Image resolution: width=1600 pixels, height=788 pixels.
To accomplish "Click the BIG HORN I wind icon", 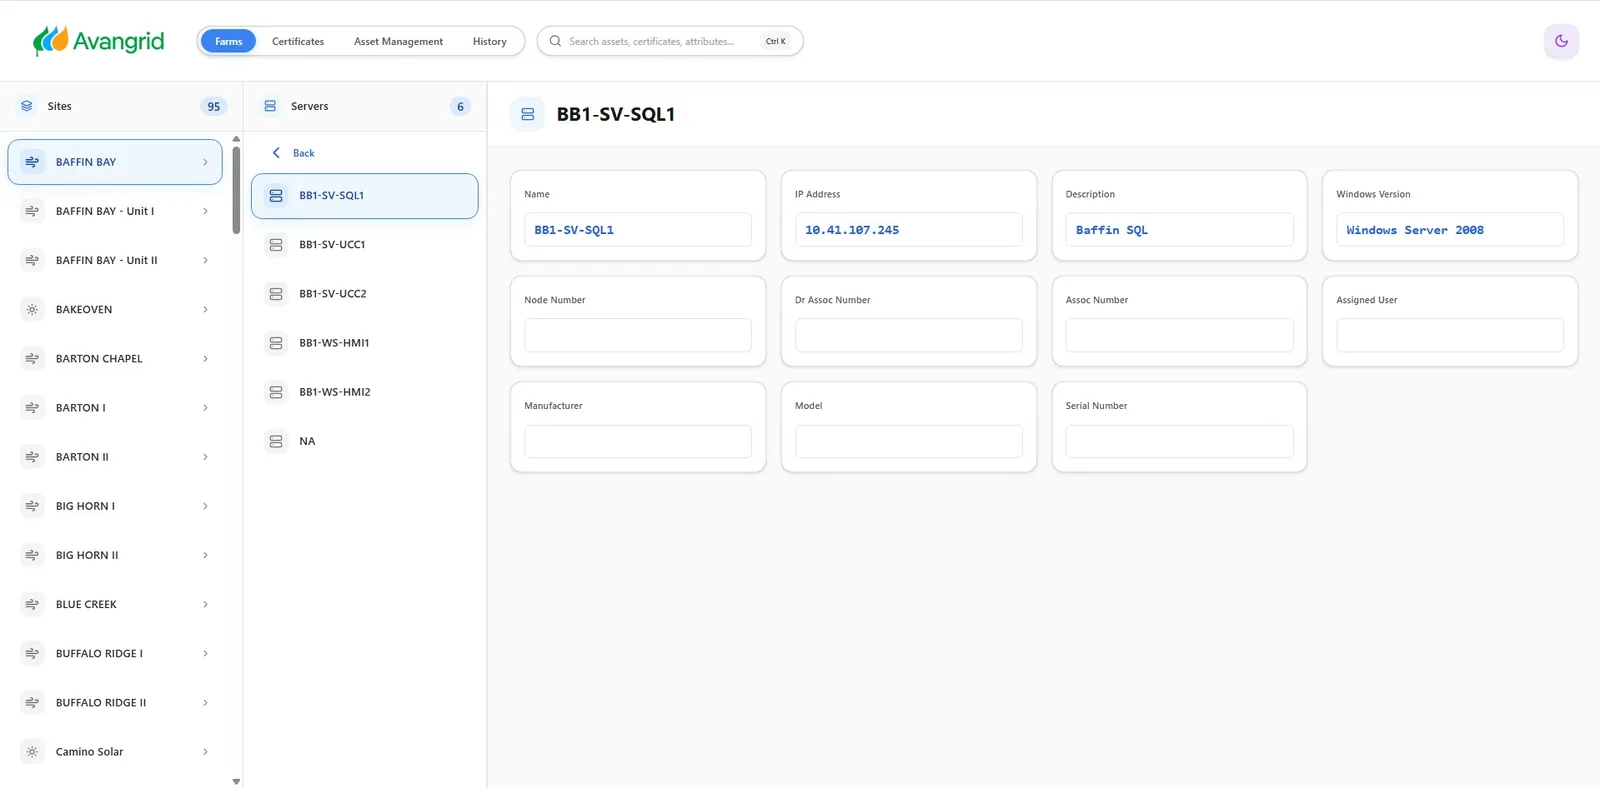I will point(32,506).
